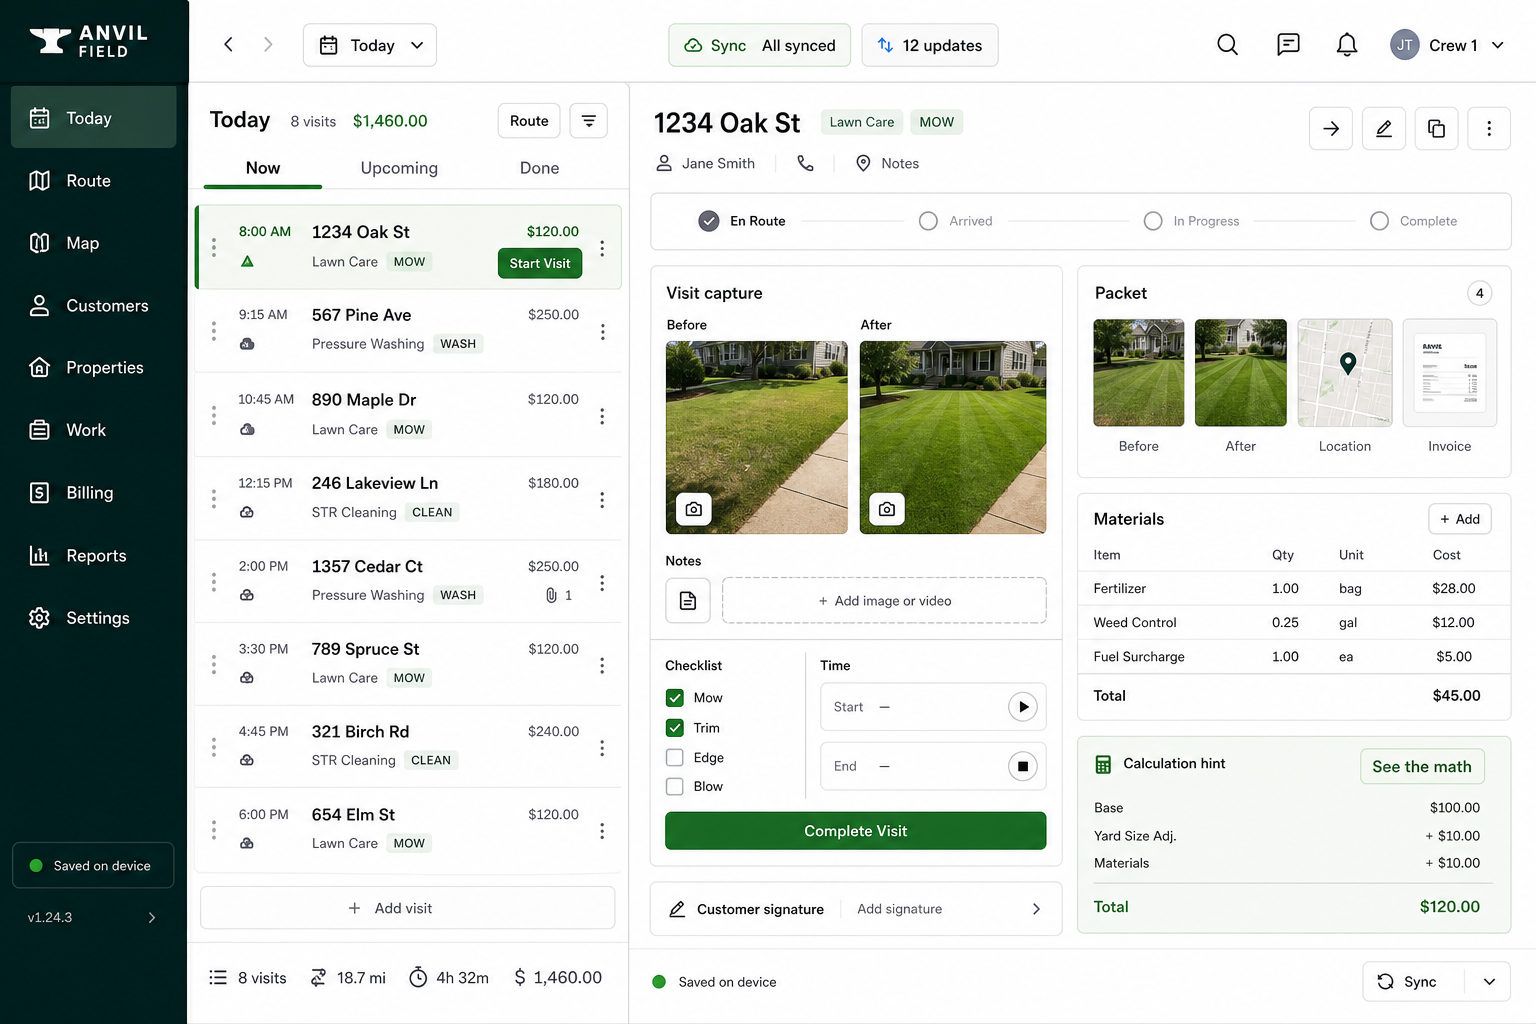Open messages chat icon
This screenshot has height=1024, width=1536.
click(1288, 45)
